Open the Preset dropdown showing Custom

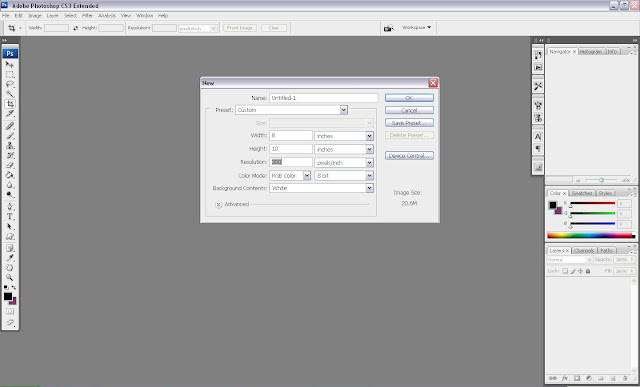click(291, 110)
